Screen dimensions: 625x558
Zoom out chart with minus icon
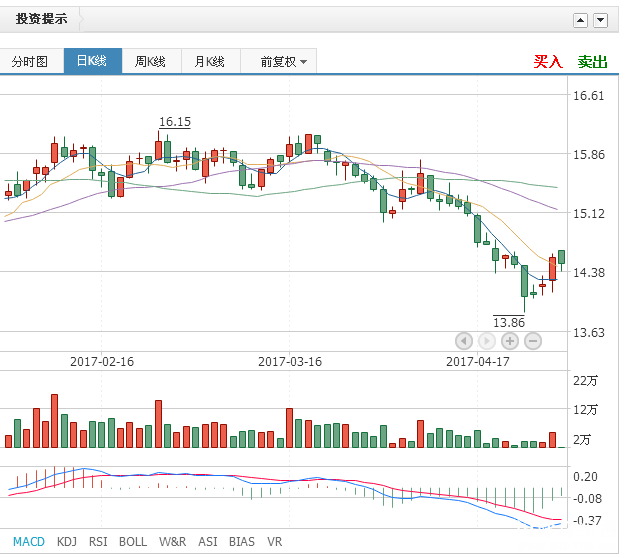click(533, 341)
